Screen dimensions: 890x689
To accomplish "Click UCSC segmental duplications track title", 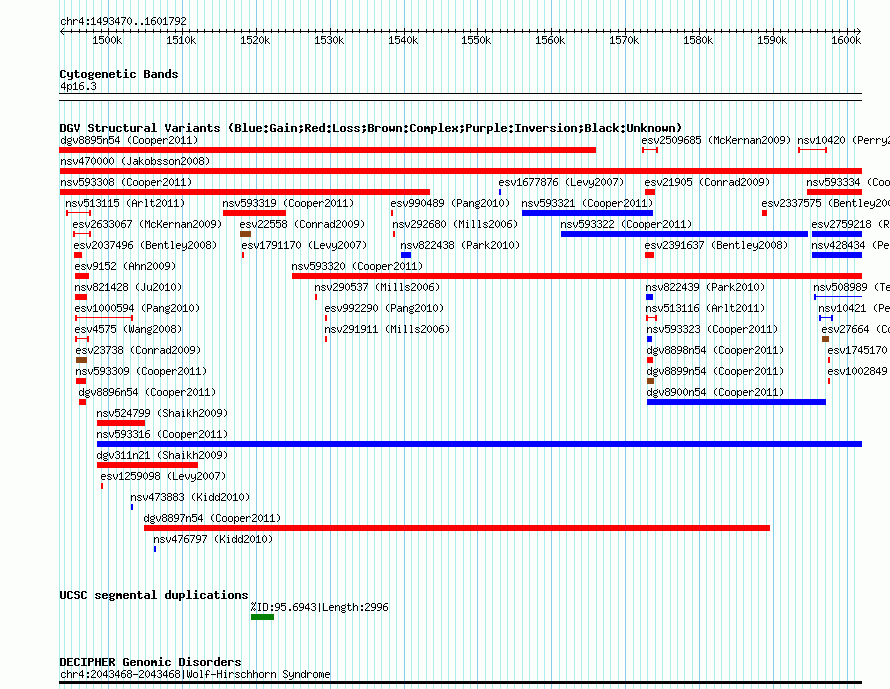I will tap(154, 595).
